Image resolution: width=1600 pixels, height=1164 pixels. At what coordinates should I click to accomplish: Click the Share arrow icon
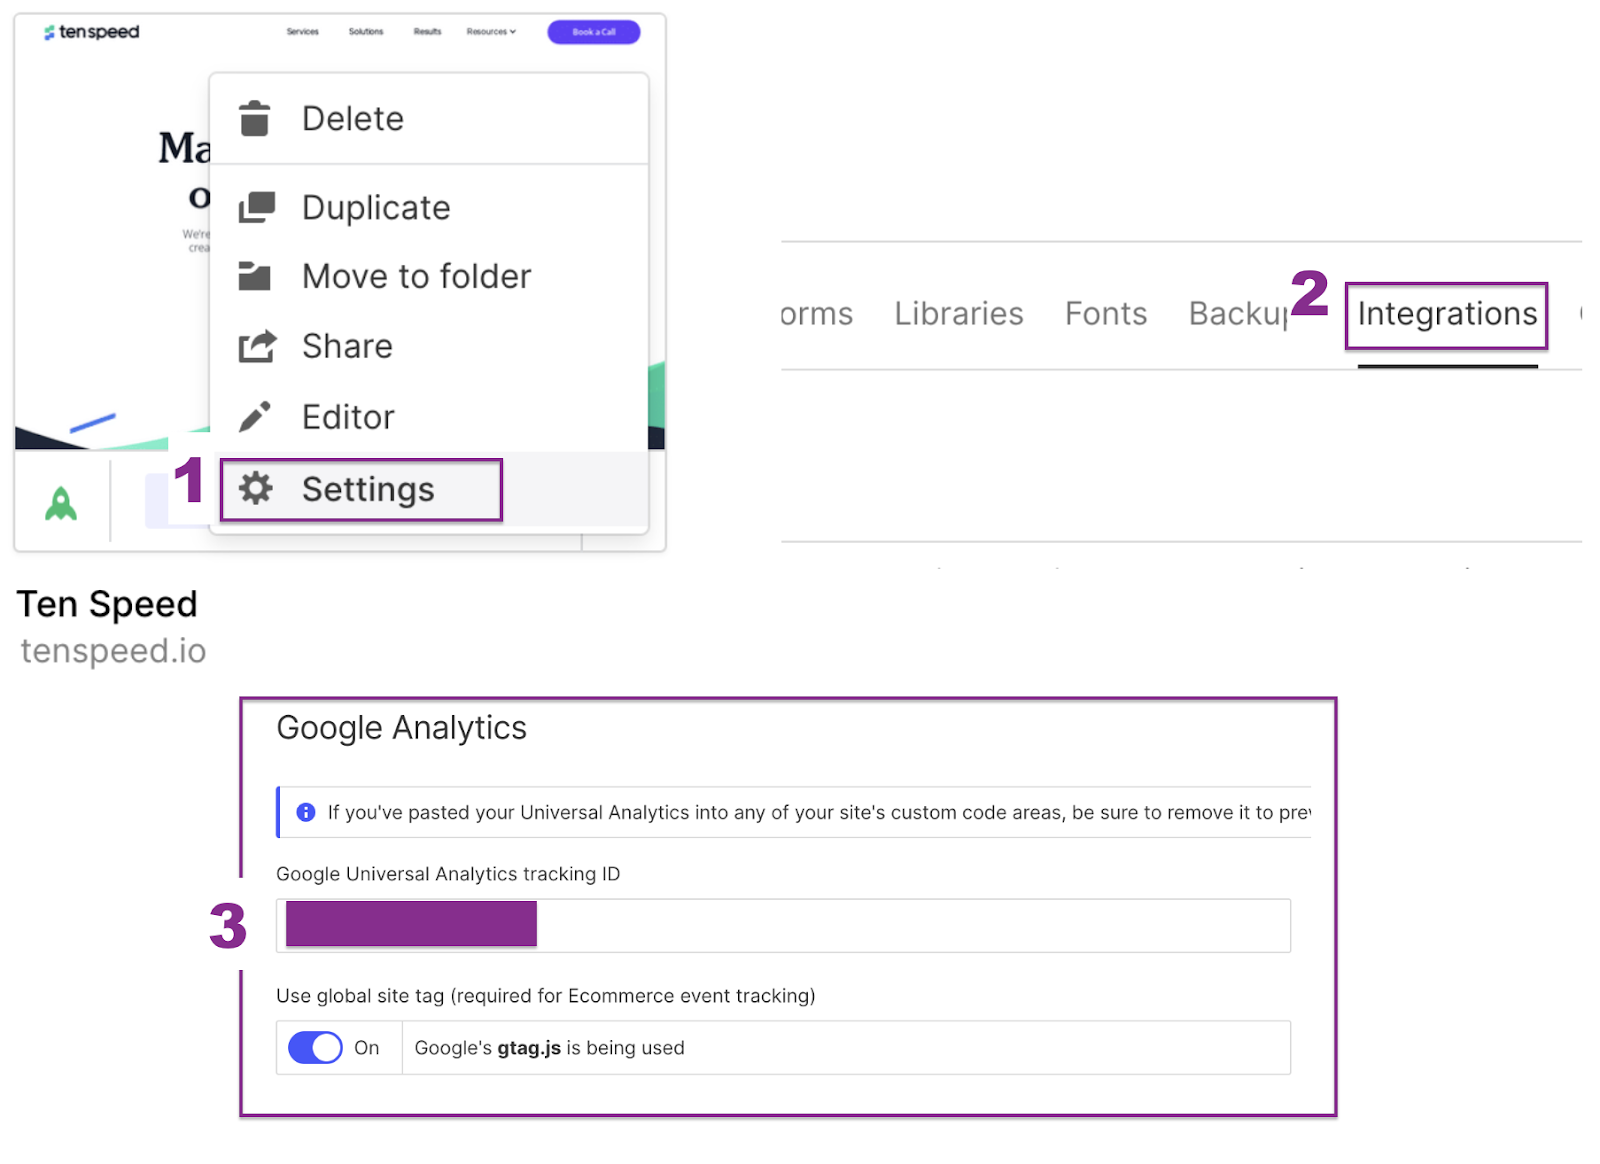[257, 346]
